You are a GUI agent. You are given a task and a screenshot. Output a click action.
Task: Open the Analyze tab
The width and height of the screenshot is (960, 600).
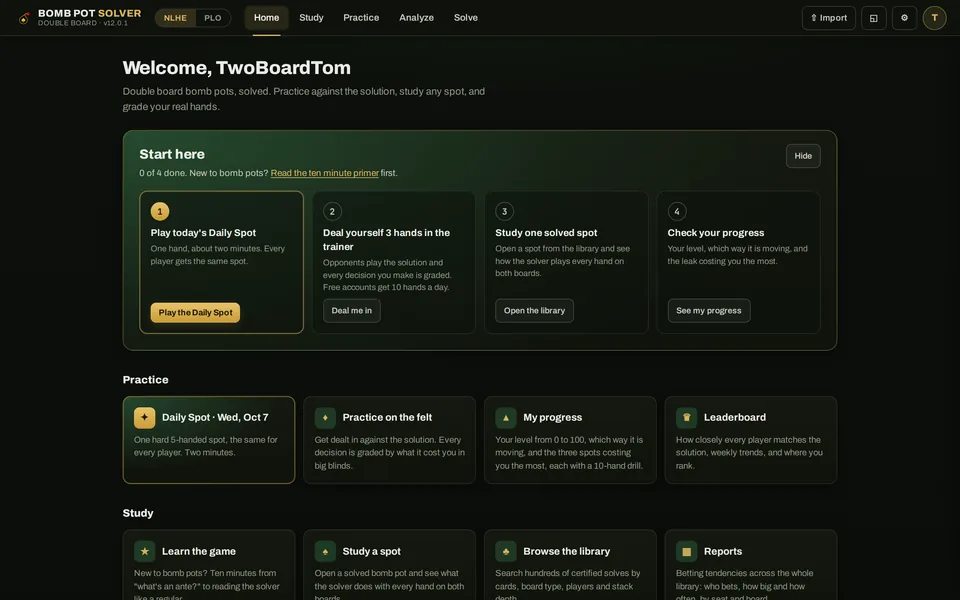click(416, 18)
